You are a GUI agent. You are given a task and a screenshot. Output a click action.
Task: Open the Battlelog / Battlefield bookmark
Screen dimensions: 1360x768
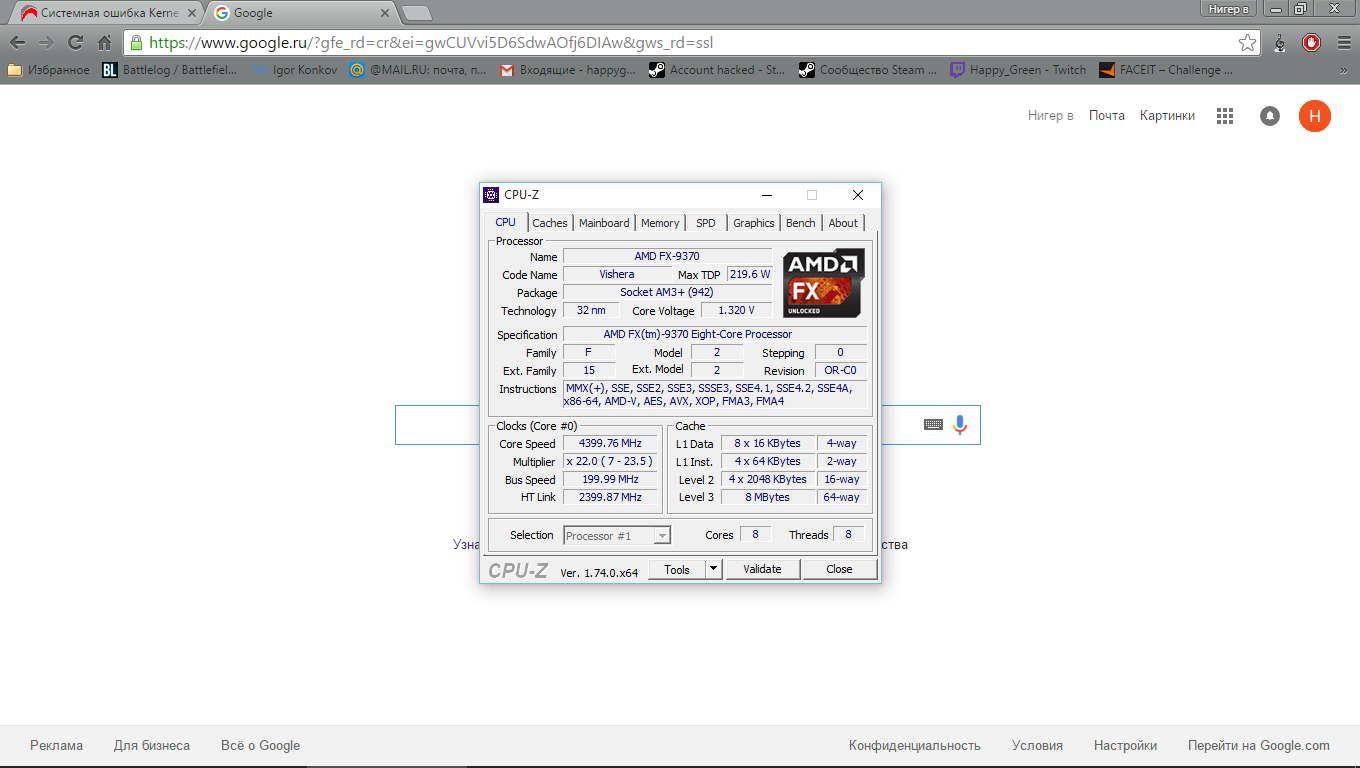point(170,70)
